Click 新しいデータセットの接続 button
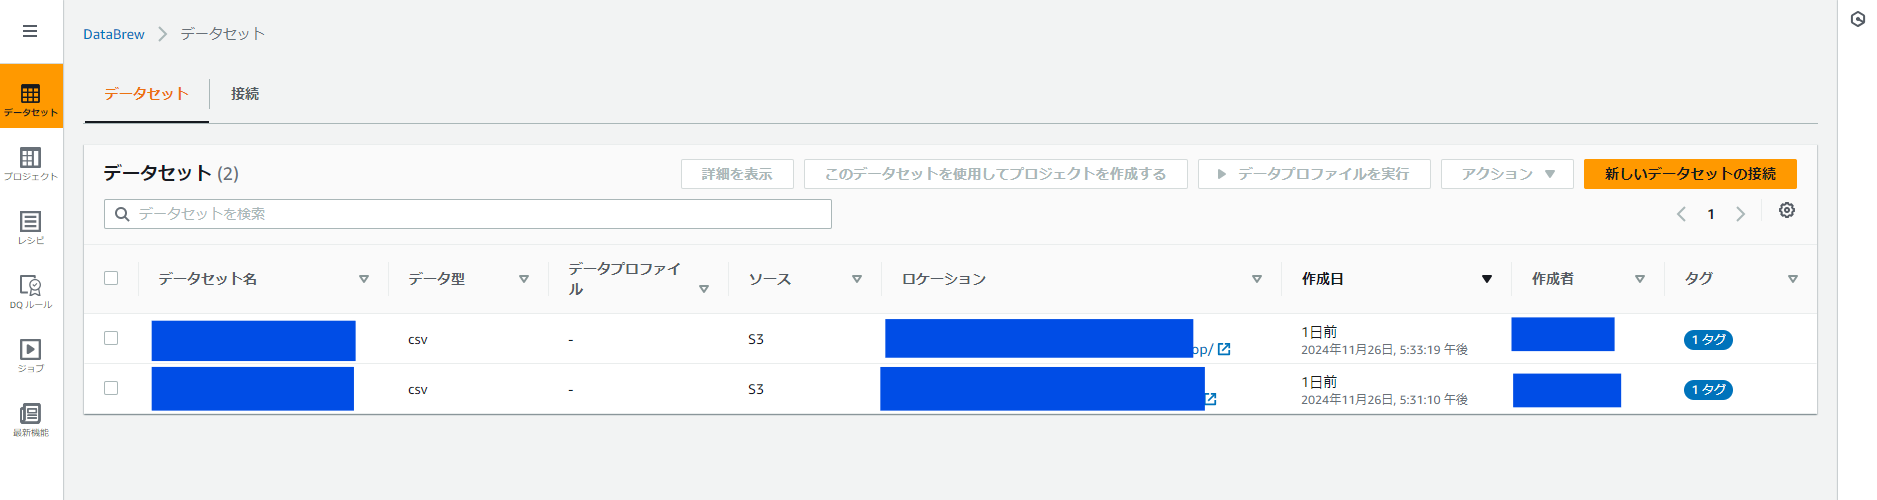The image size is (1877, 500). 1690,174
